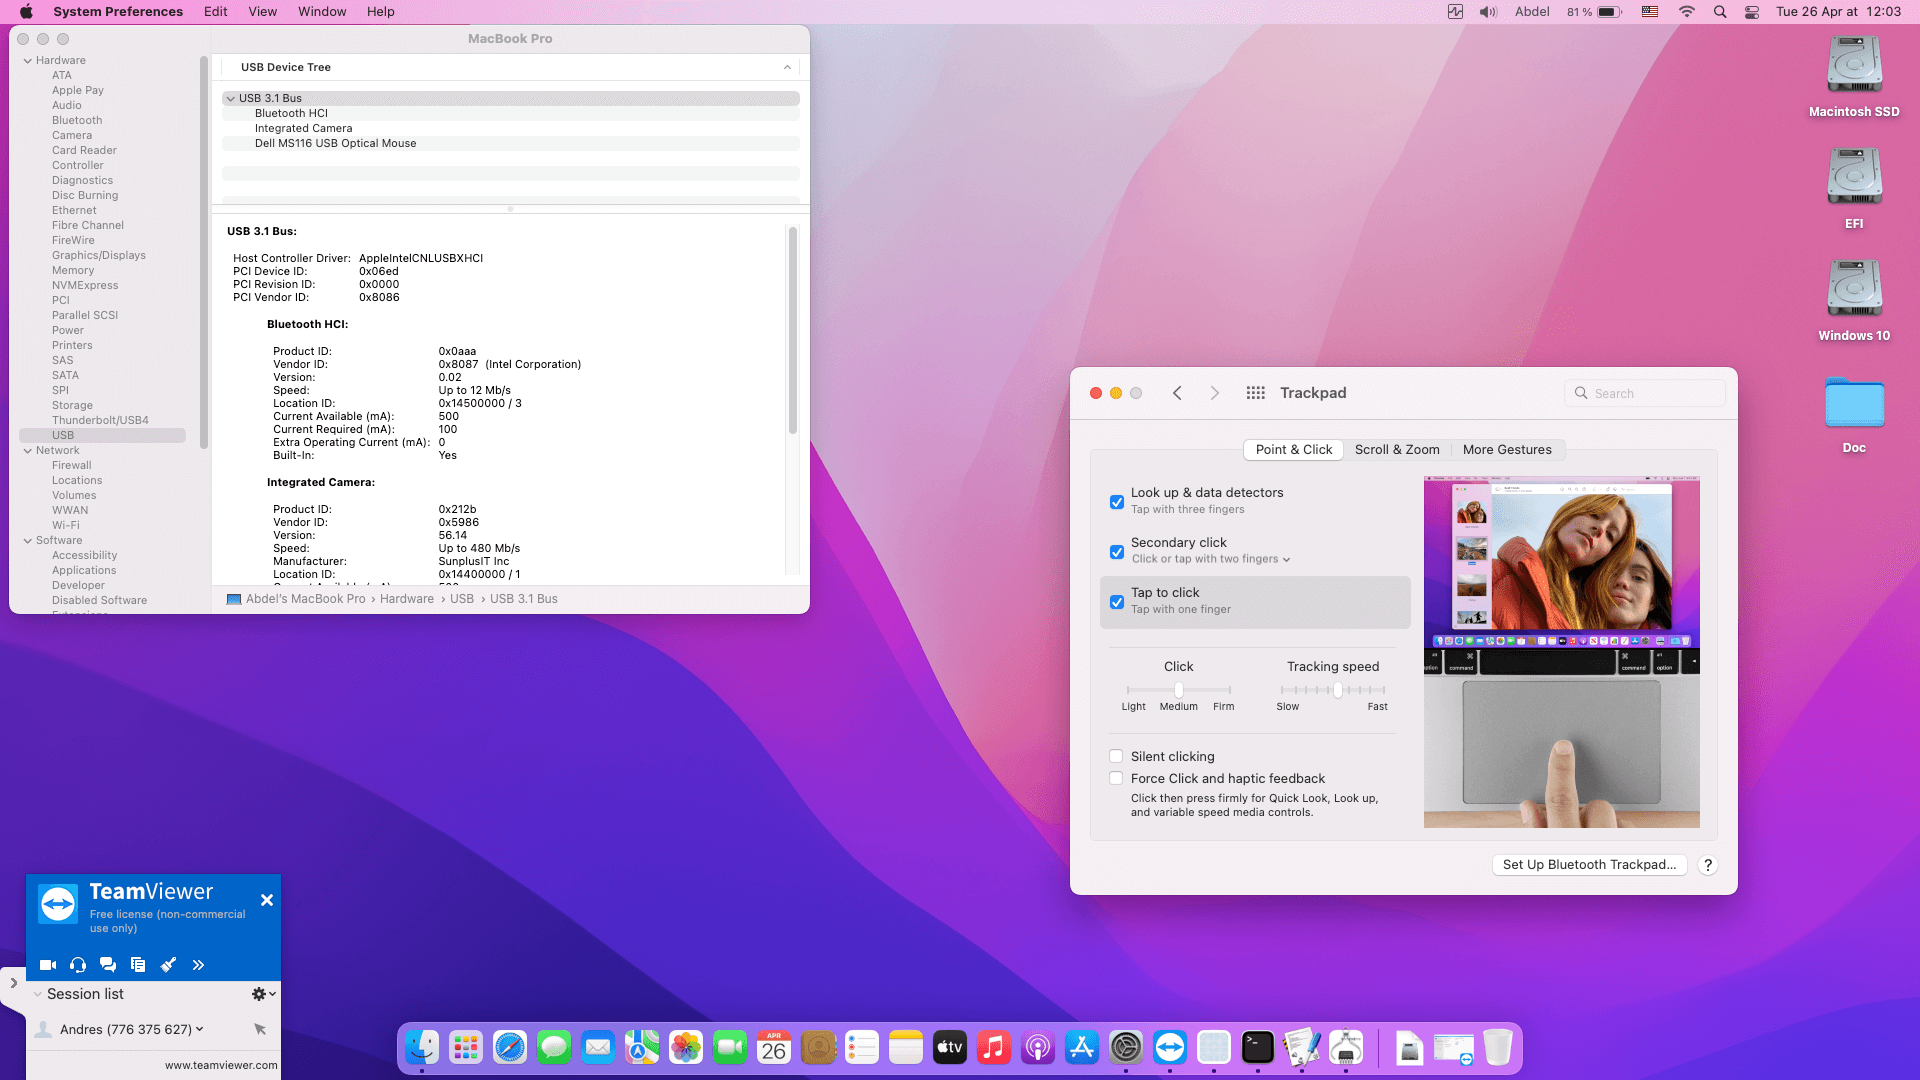Collapse the Software tree section

pos(28,541)
